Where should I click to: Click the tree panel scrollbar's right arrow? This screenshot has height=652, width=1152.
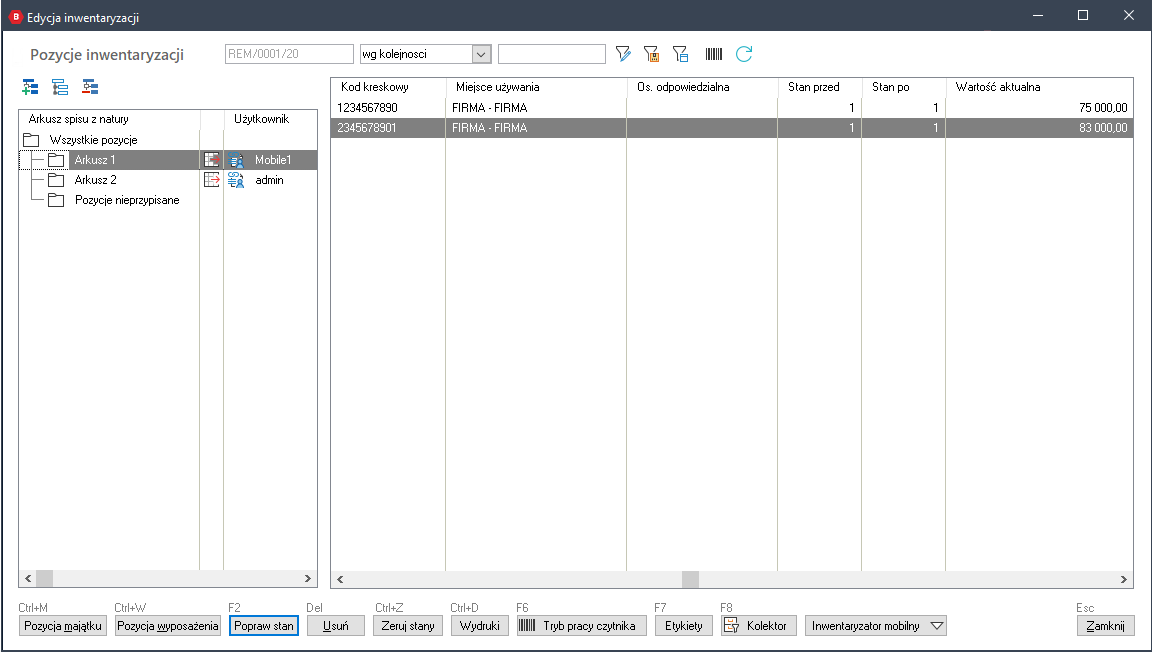308,578
